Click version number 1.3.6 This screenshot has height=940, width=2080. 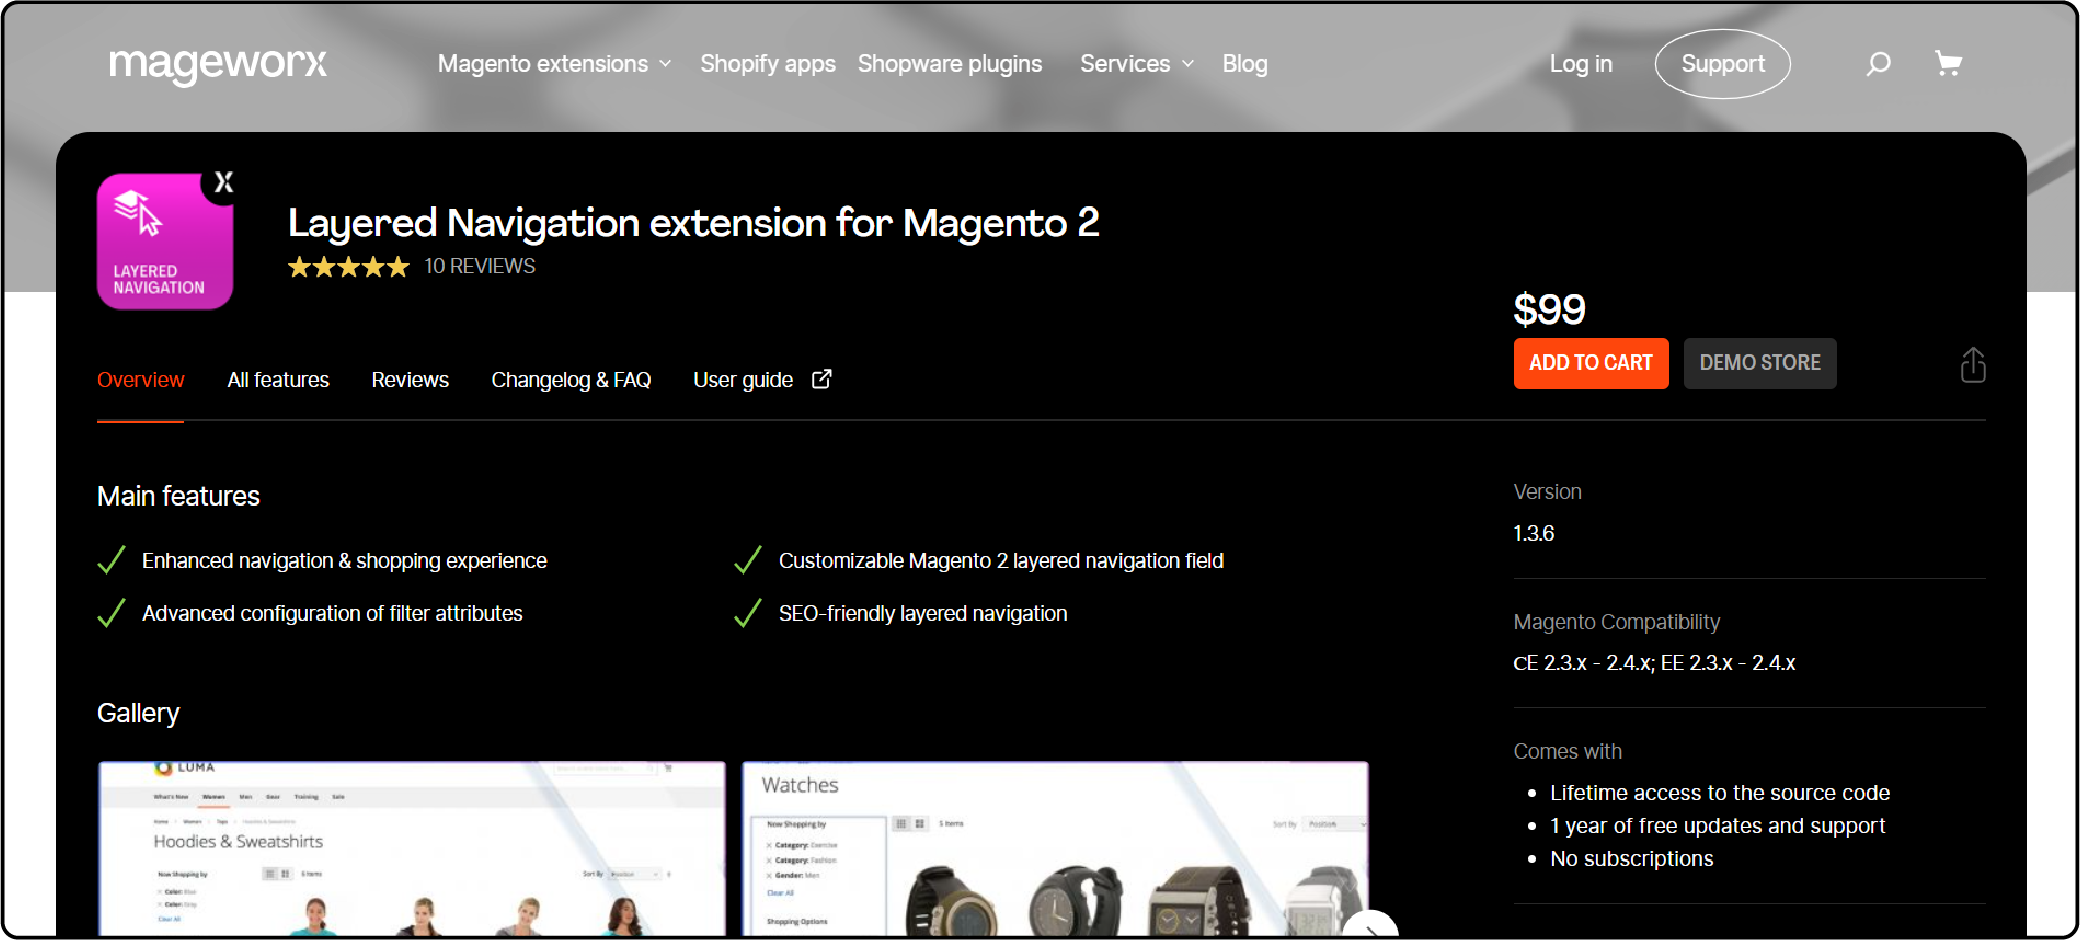point(1534,533)
